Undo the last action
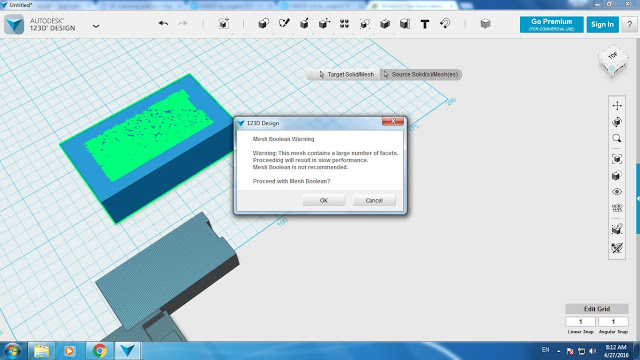 pos(163,24)
